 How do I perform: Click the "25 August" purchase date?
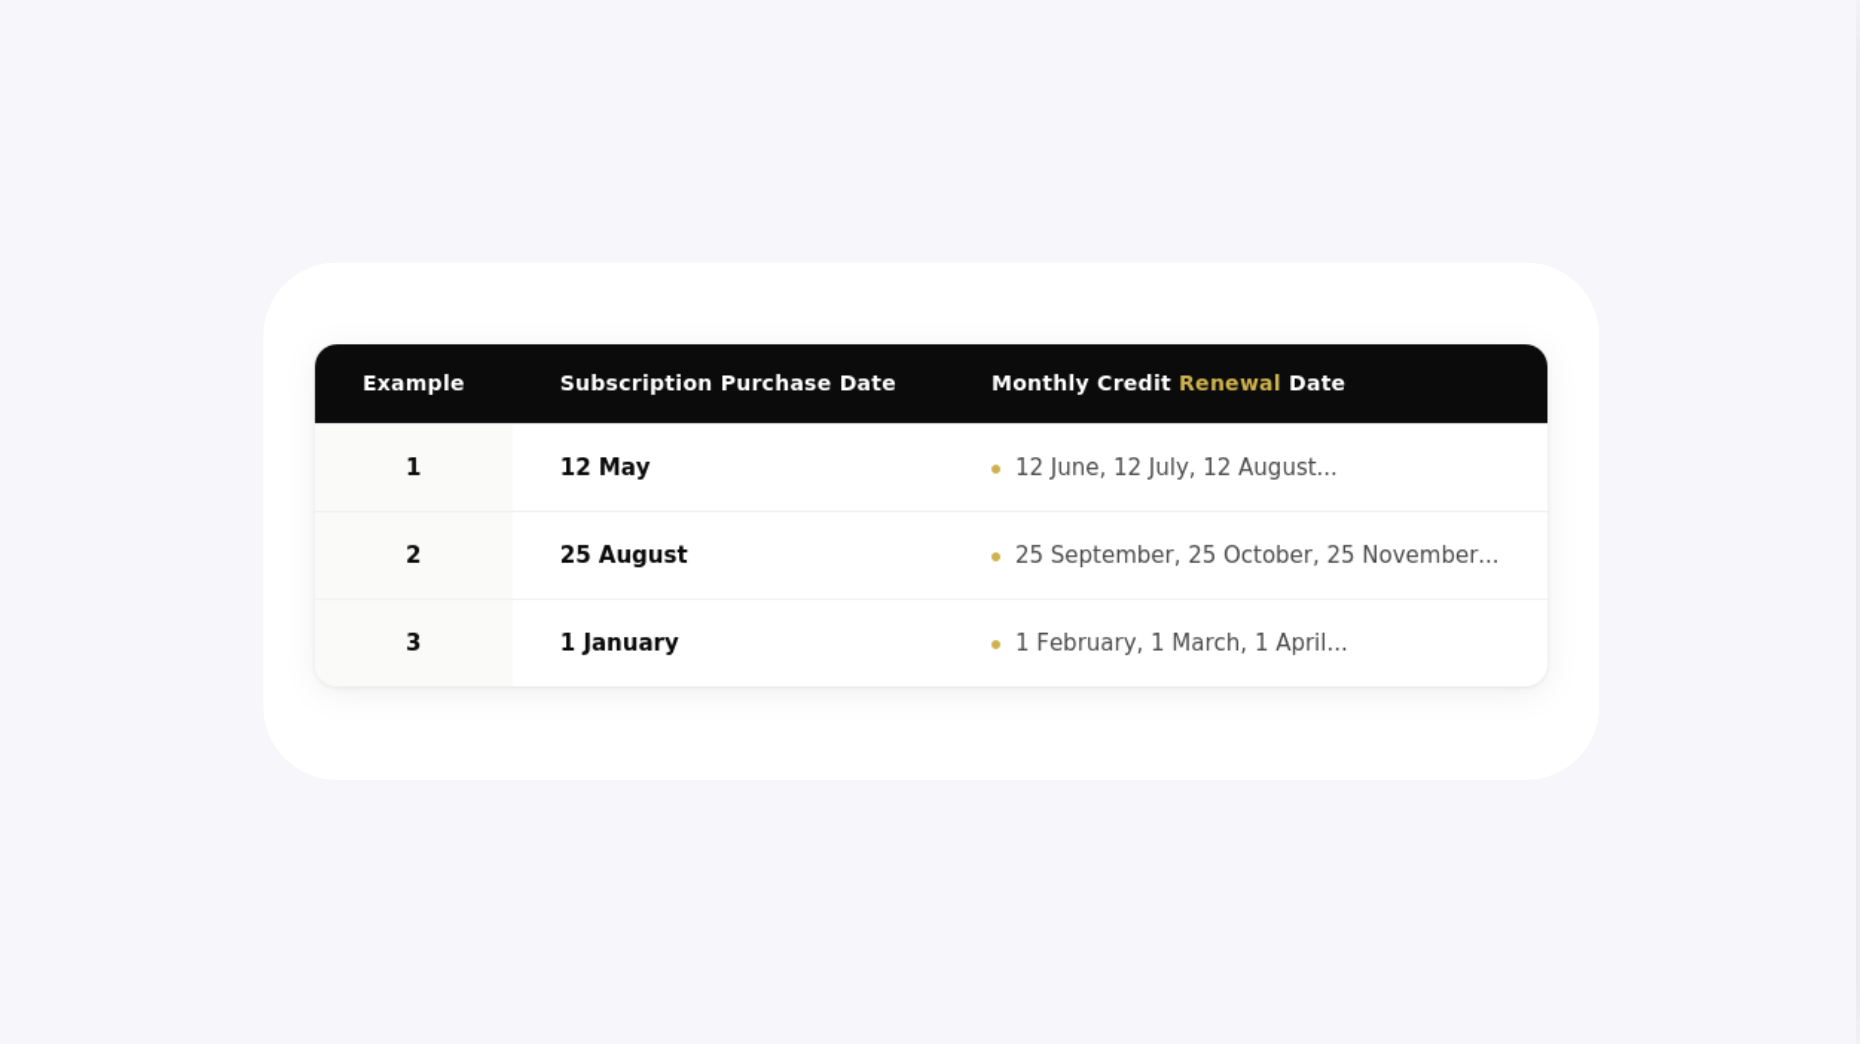623,555
